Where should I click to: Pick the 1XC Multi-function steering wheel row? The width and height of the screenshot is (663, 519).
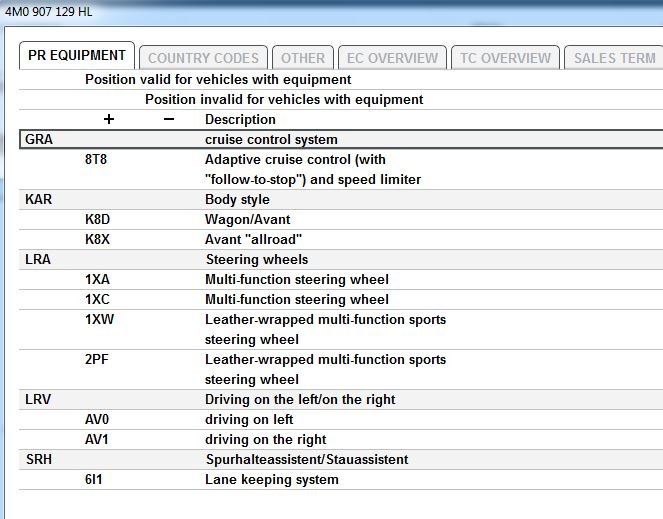tap(296, 300)
